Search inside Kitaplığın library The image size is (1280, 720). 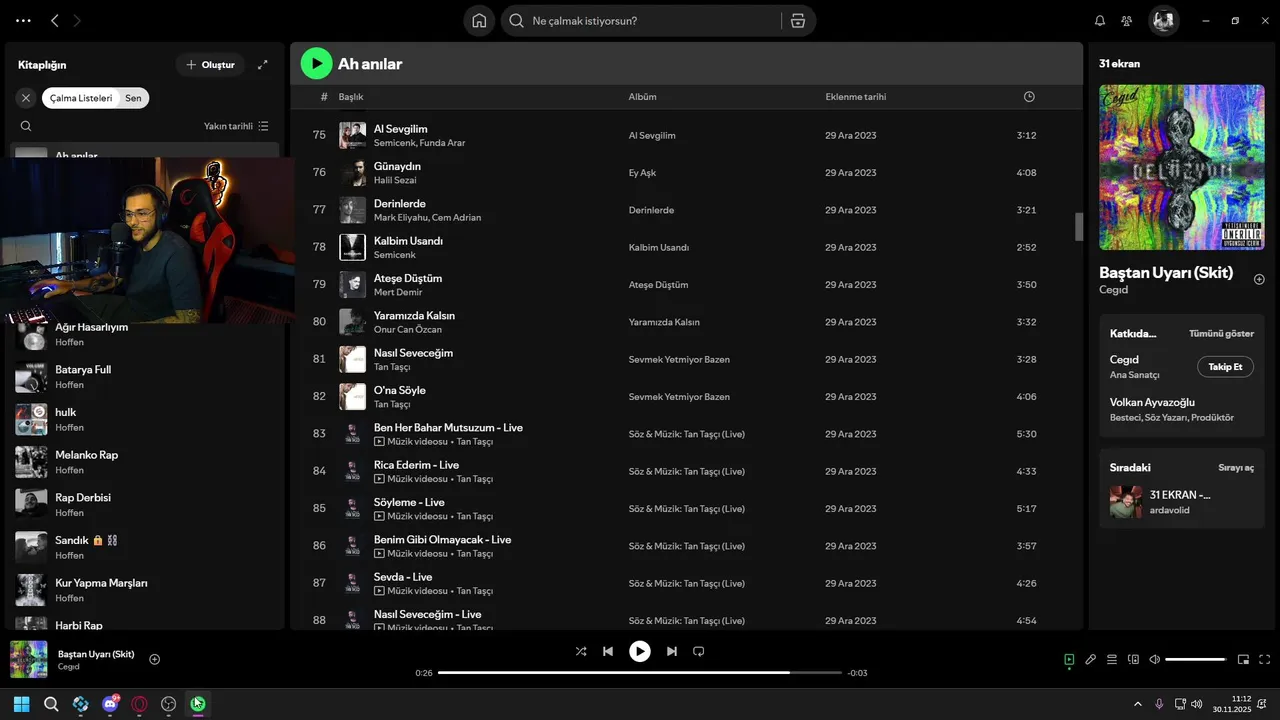26,126
